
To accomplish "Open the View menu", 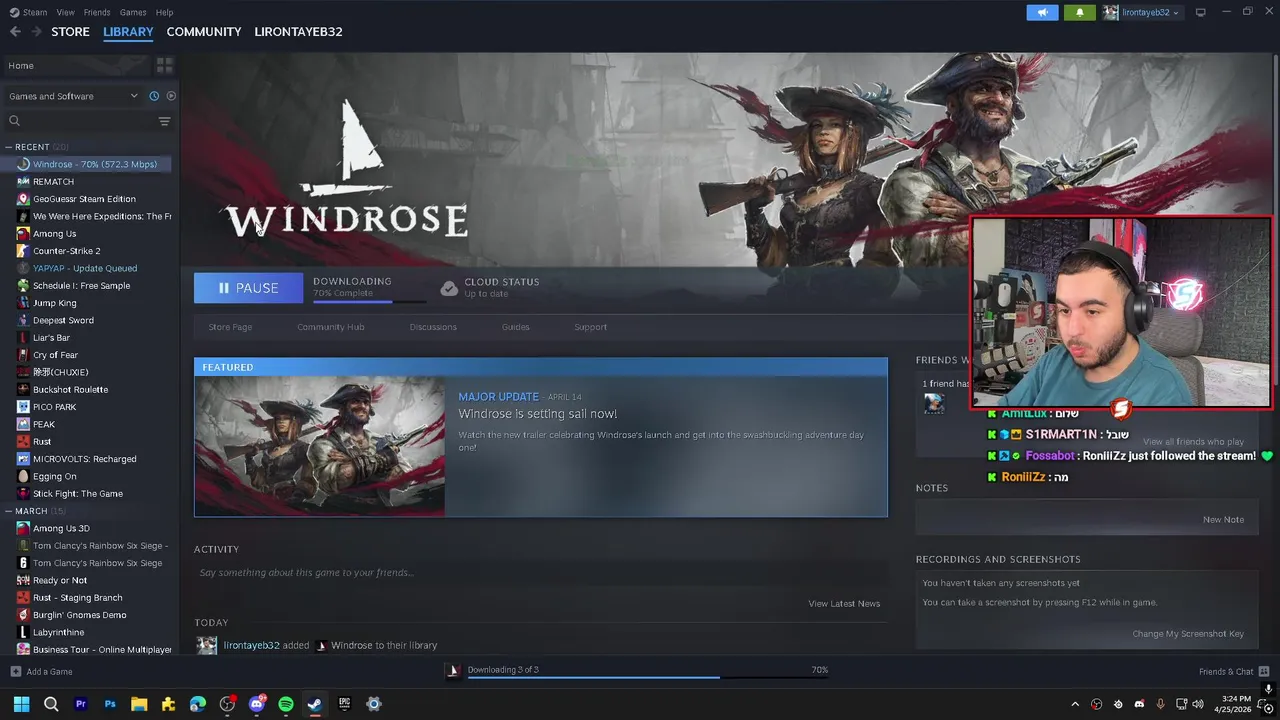I will [x=66, y=12].
